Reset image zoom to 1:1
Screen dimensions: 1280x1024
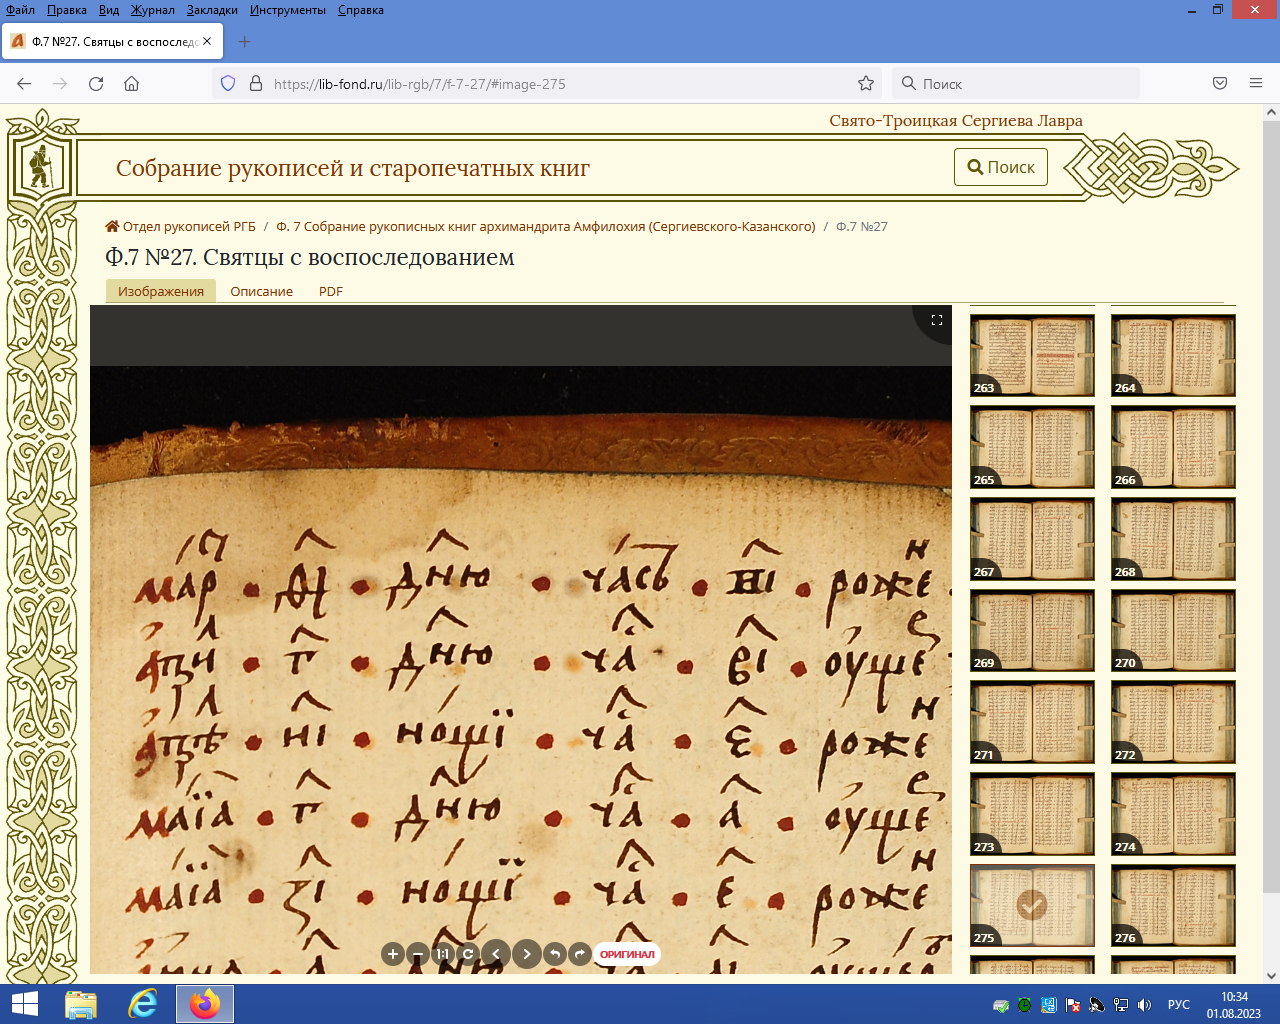pos(442,954)
